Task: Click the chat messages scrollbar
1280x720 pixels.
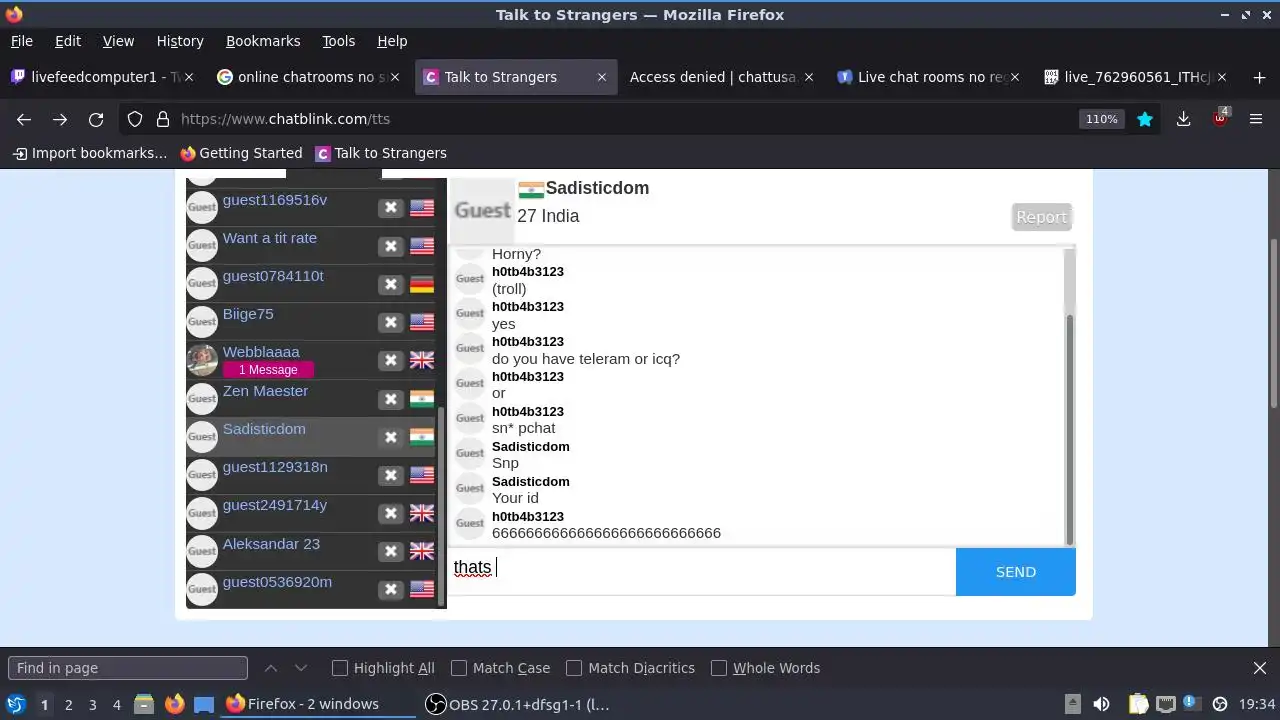Action: point(1069,430)
